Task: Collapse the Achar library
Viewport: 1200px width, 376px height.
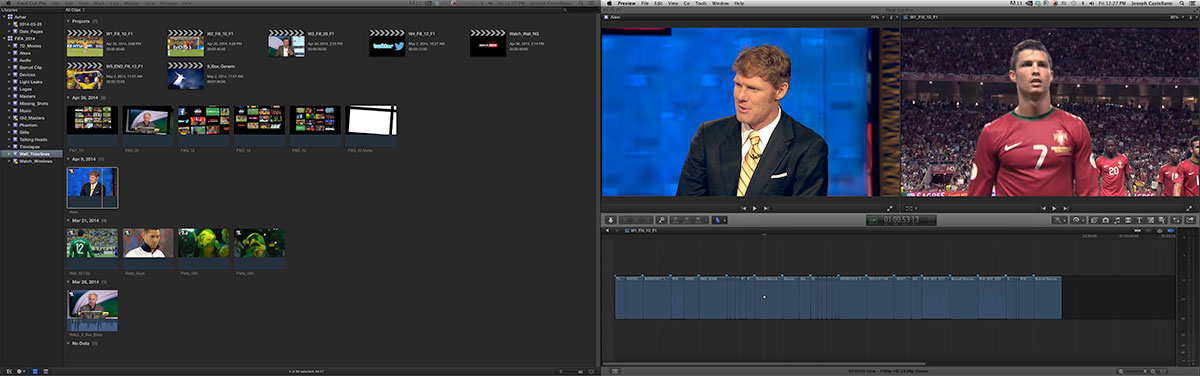Action: click(x=5, y=16)
